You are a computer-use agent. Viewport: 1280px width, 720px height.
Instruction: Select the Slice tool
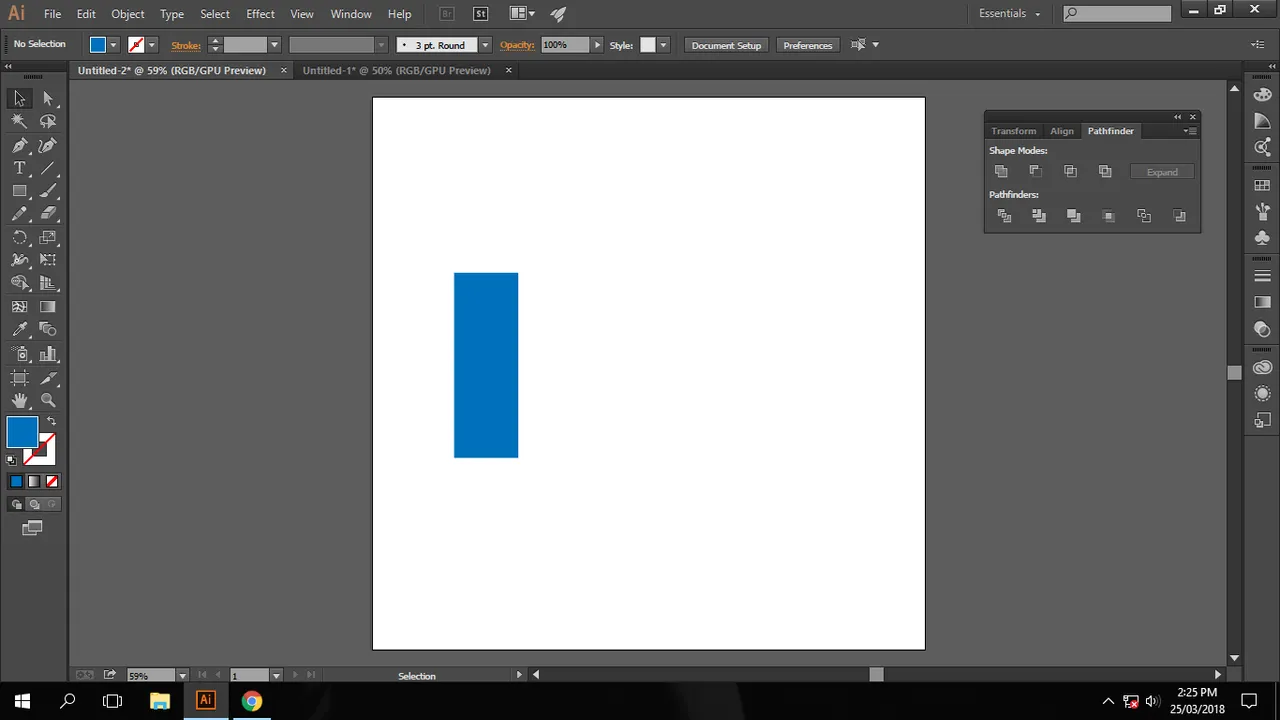click(x=48, y=378)
